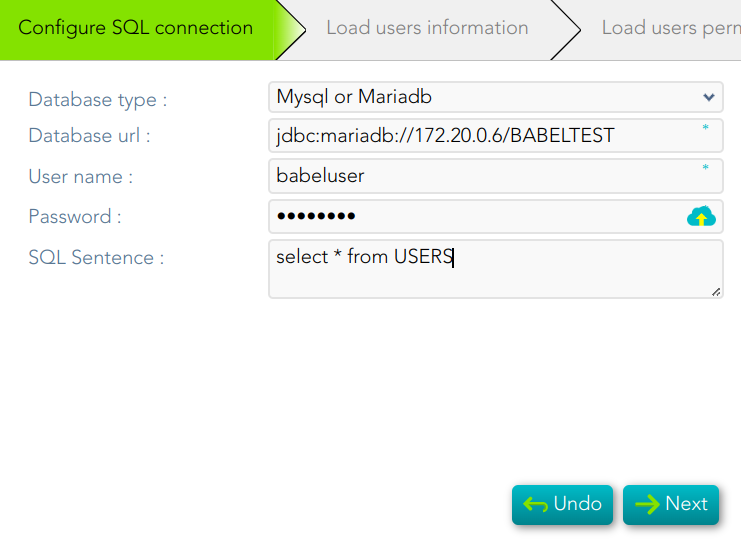Click the Password label text

click(75, 216)
